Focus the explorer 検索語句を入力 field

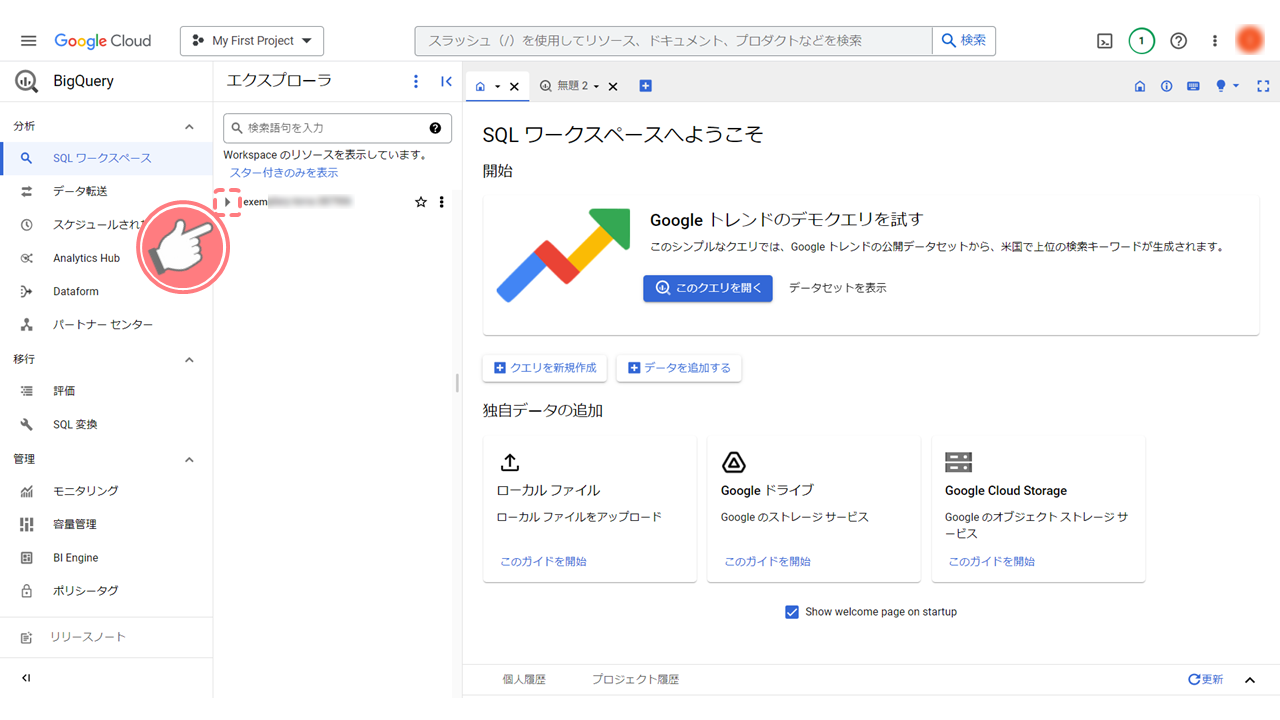click(337, 128)
